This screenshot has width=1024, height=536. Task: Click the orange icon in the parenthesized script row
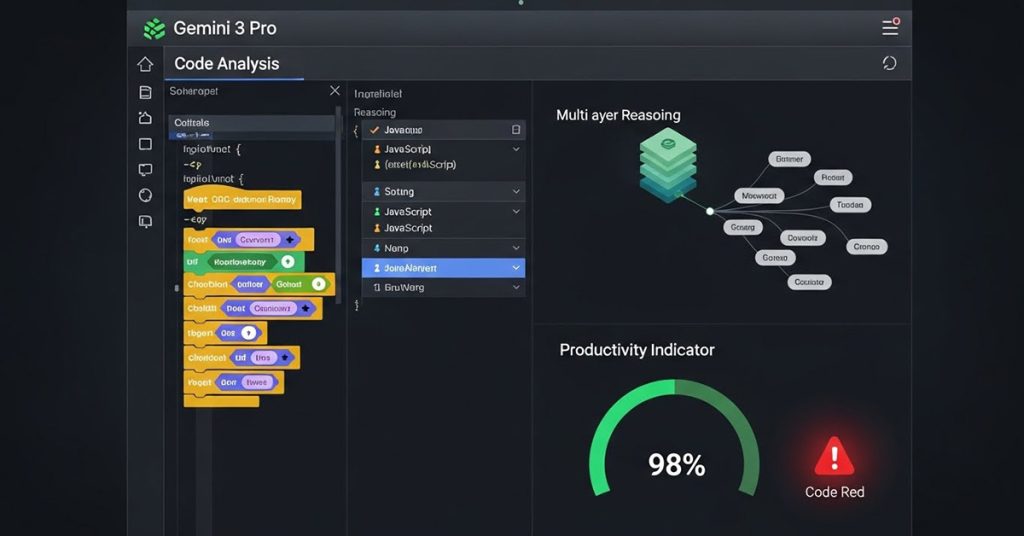[x=377, y=165]
